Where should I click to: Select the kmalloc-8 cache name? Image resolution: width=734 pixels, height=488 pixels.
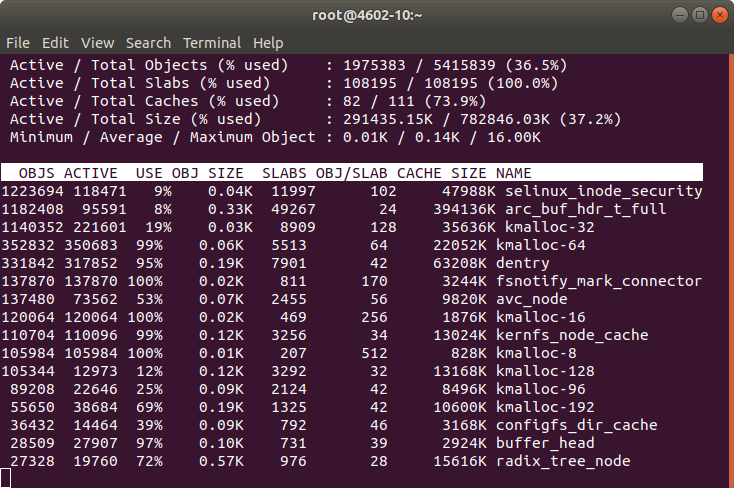tap(536, 353)
